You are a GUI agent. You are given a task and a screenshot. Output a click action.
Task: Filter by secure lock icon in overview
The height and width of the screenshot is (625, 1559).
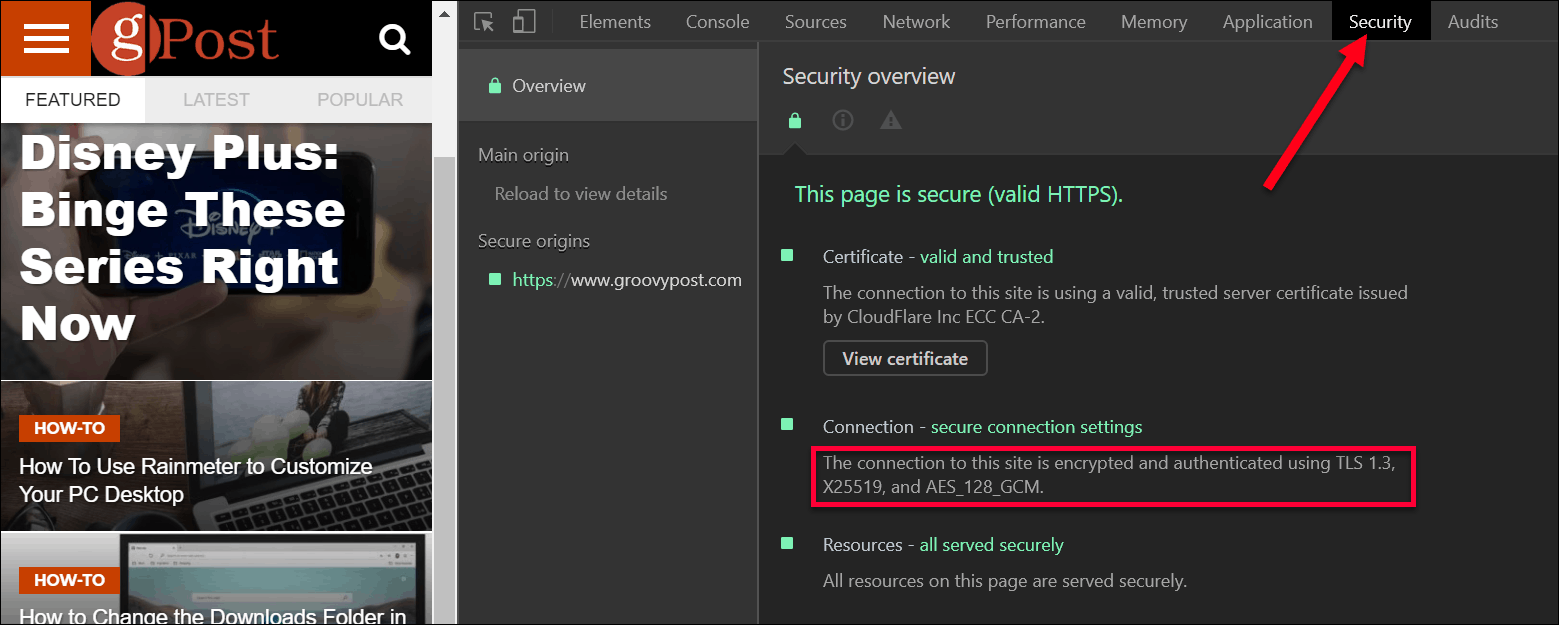click(x=795, y=121)
